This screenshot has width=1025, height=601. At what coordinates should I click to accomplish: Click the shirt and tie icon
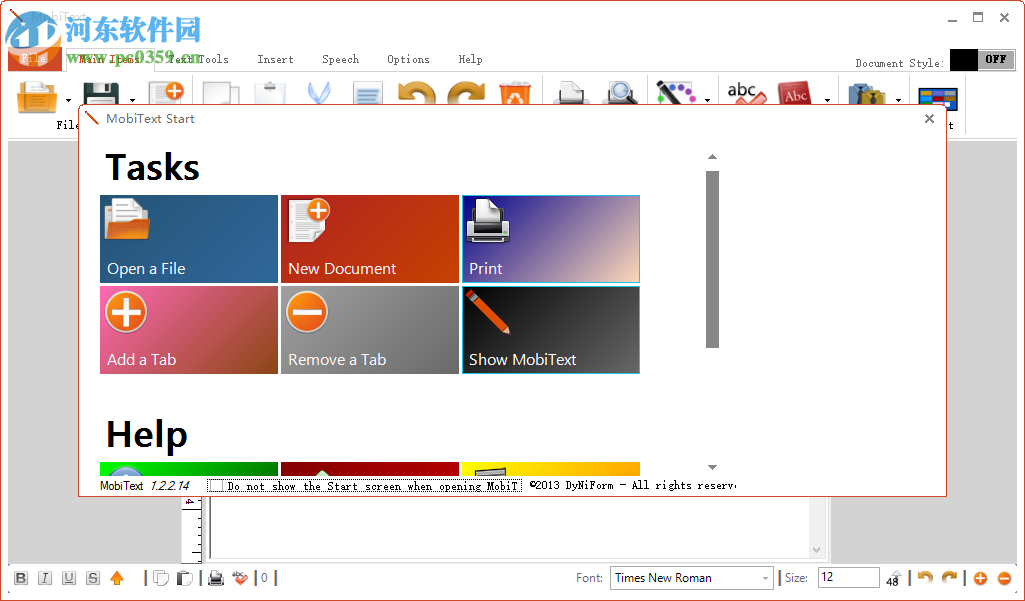click(x=866, y=94)
